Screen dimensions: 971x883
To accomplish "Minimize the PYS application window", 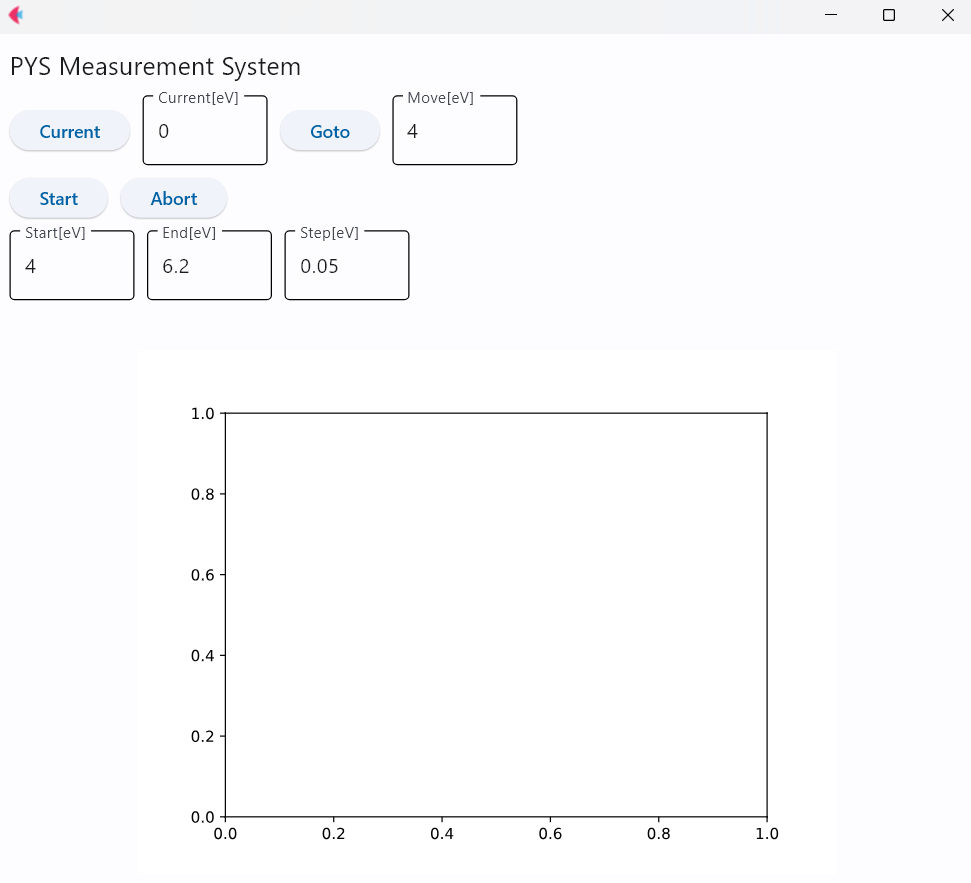I will (830, 15).
